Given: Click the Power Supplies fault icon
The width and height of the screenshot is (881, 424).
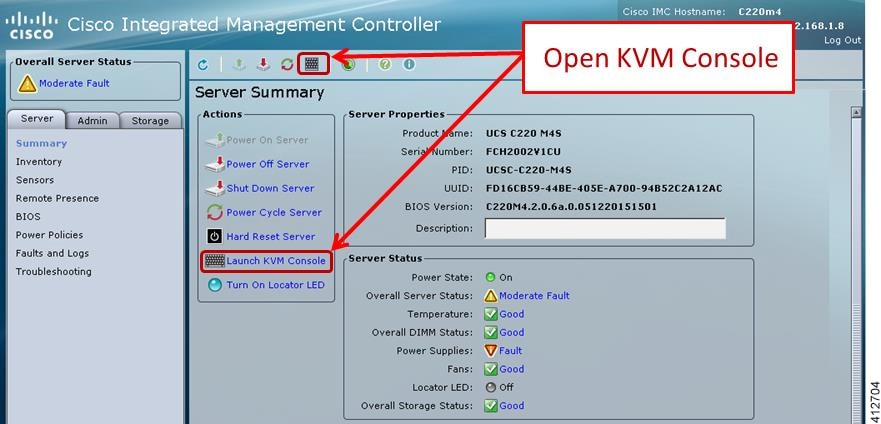Looking at the screenshot, I should coord(491,350).
